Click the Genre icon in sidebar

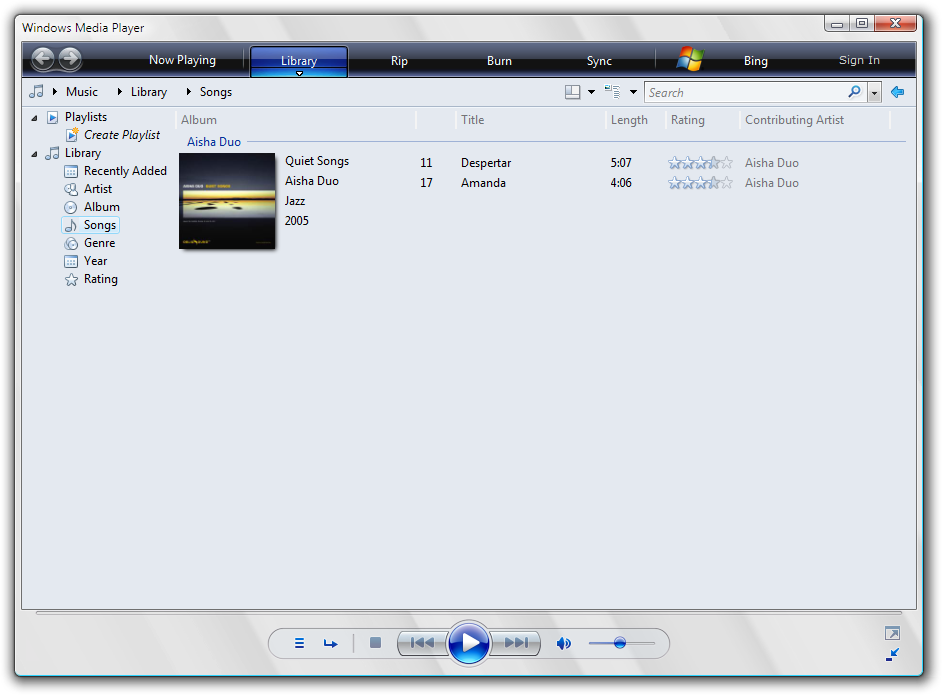71,243
